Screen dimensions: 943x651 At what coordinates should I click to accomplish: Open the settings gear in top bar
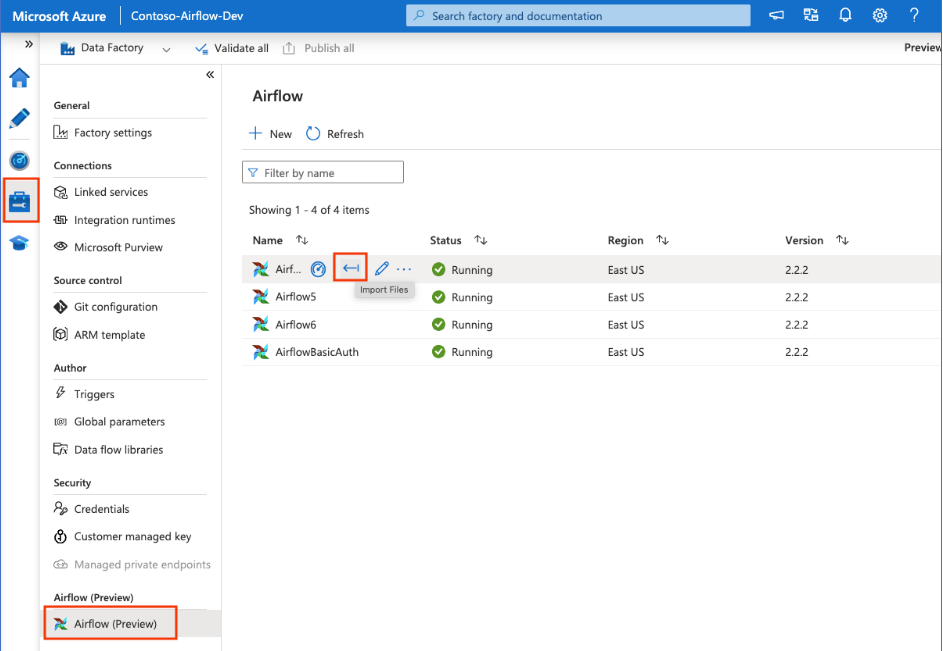pos(880,16)
